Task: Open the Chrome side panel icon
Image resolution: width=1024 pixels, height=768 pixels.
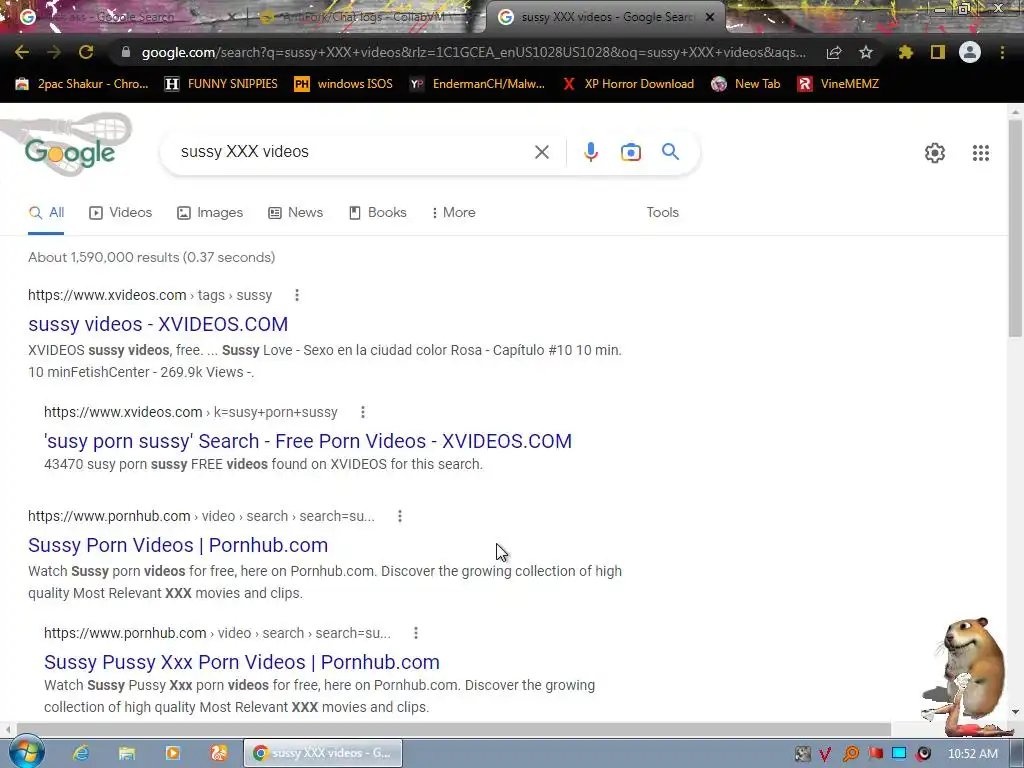Action: pyautogui.click(x=938, y=52)
